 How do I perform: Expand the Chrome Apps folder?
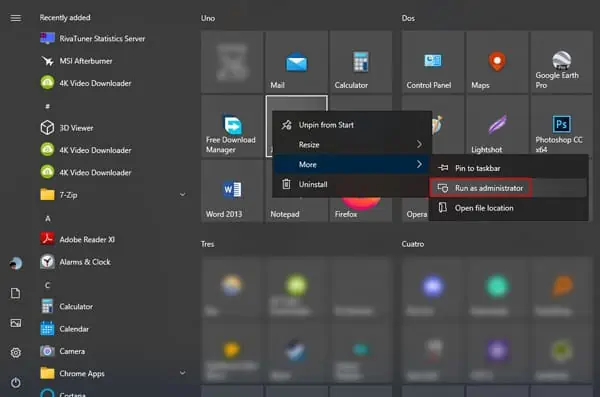pyautogui.click(x=183, y=373)
